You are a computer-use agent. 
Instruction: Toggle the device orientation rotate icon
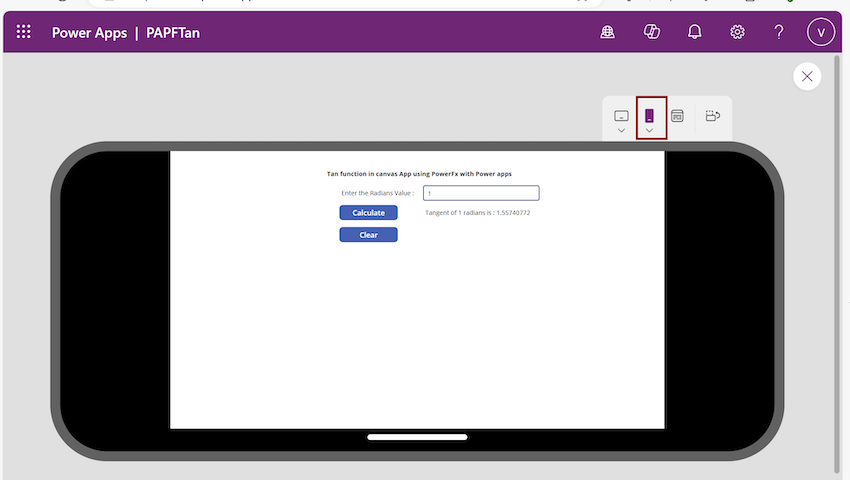pos(713,116)
